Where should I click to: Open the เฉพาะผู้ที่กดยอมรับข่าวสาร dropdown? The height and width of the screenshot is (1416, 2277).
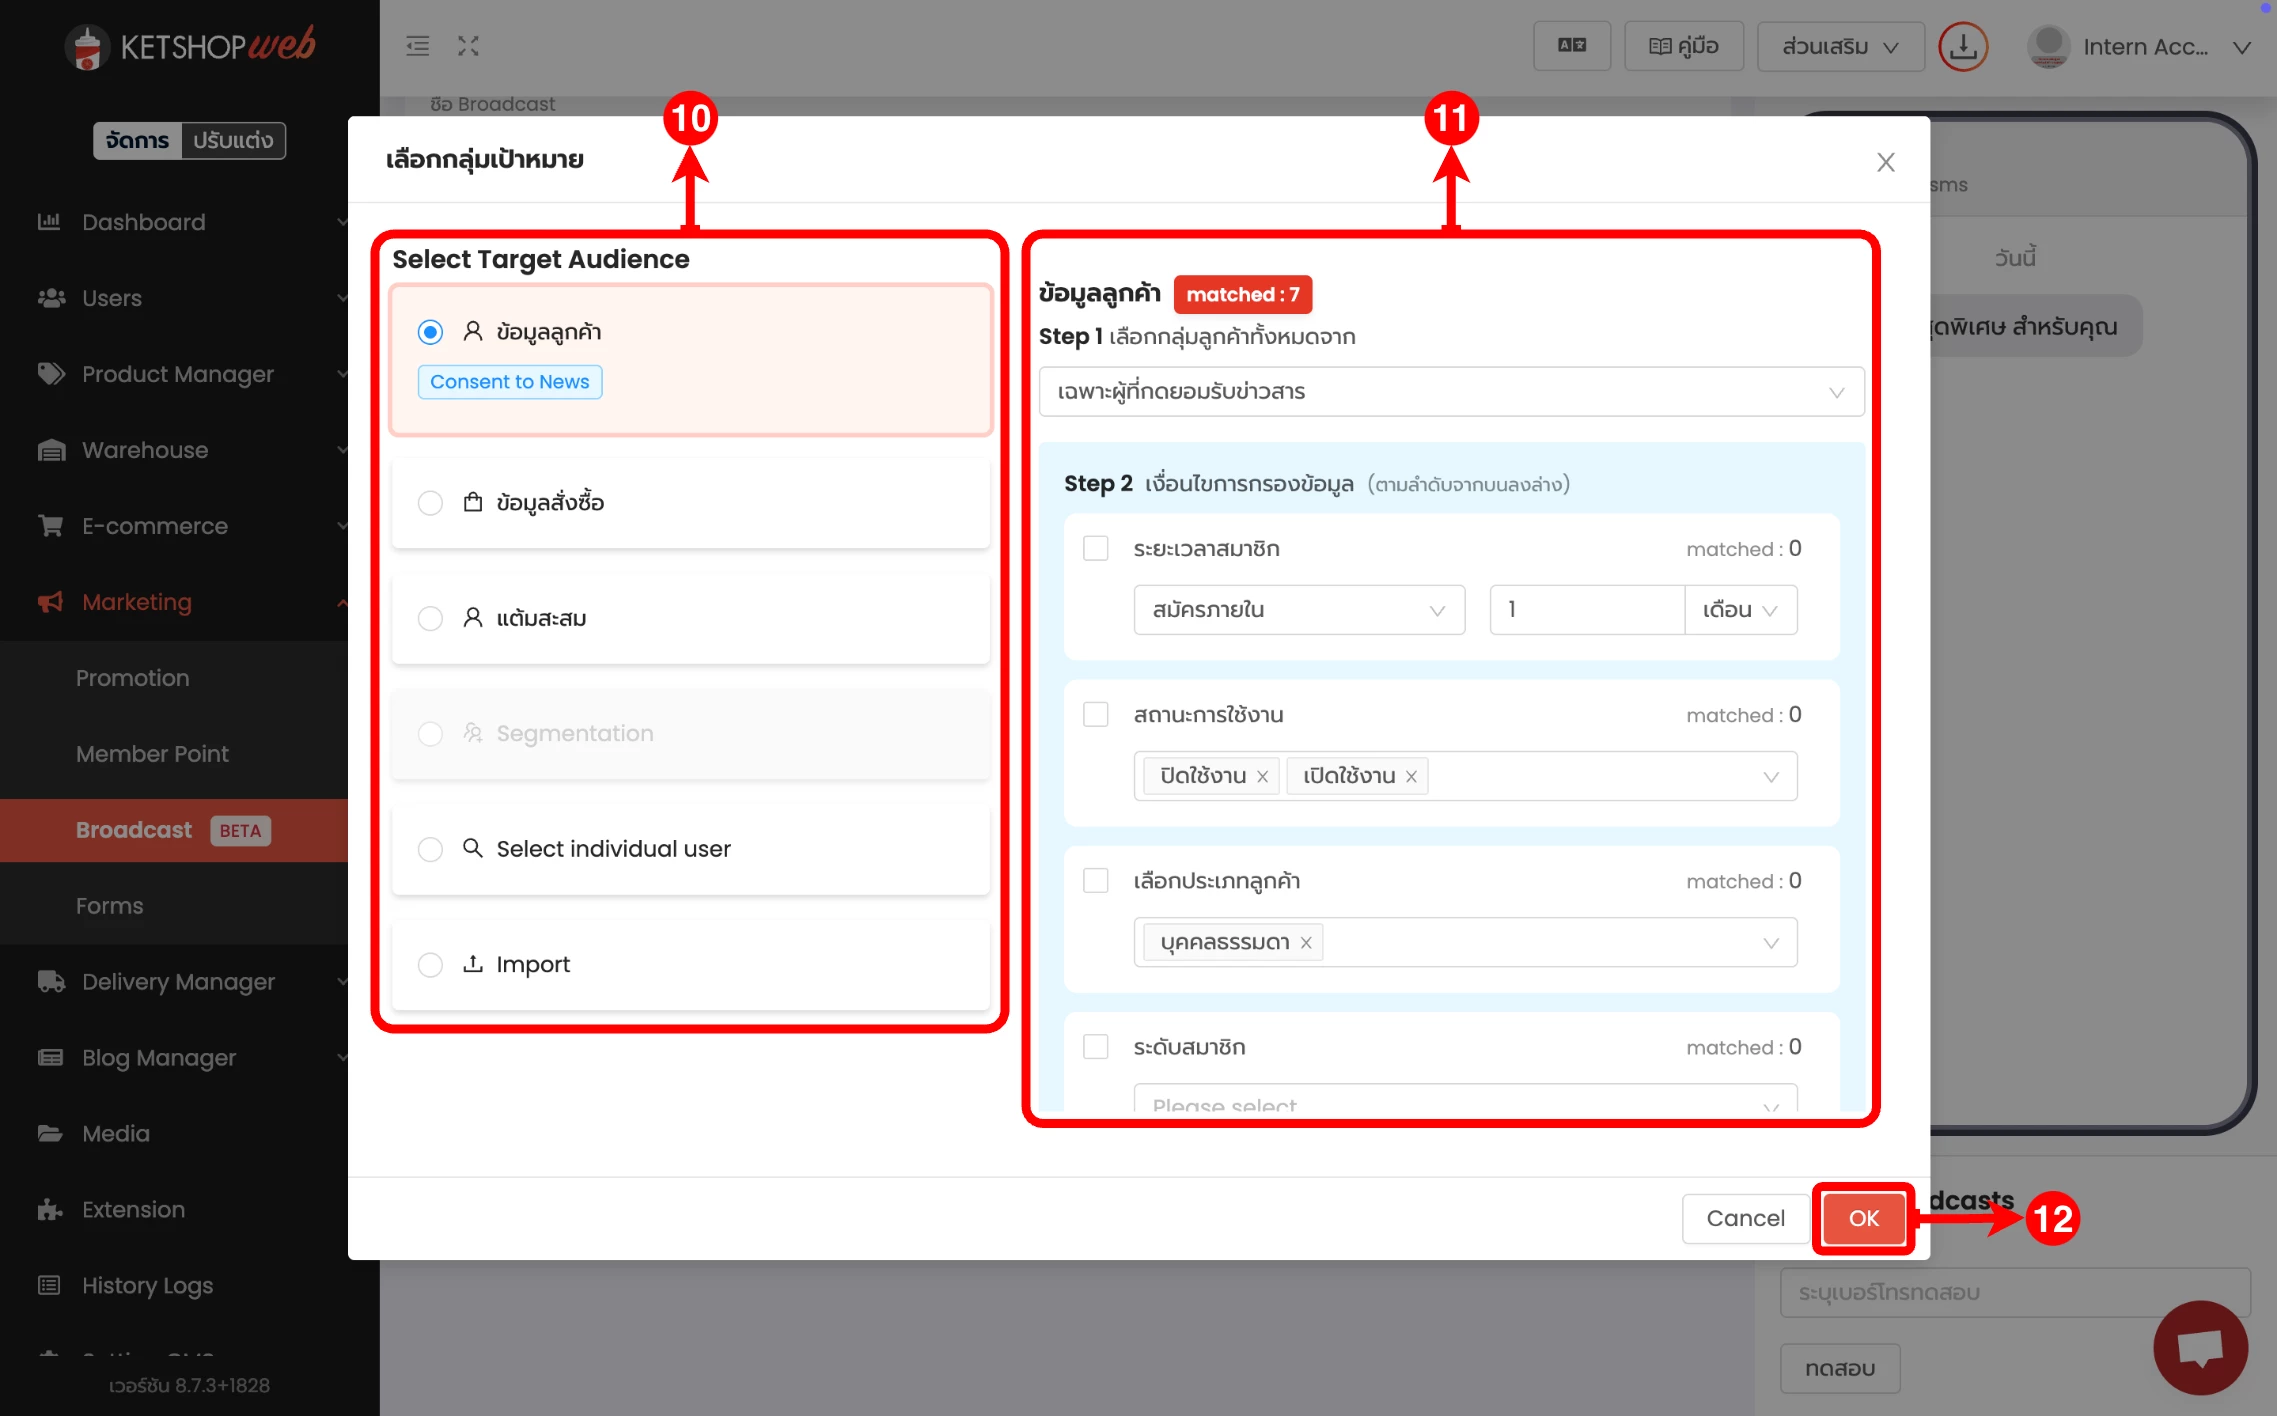click(x=1451, y=392)
